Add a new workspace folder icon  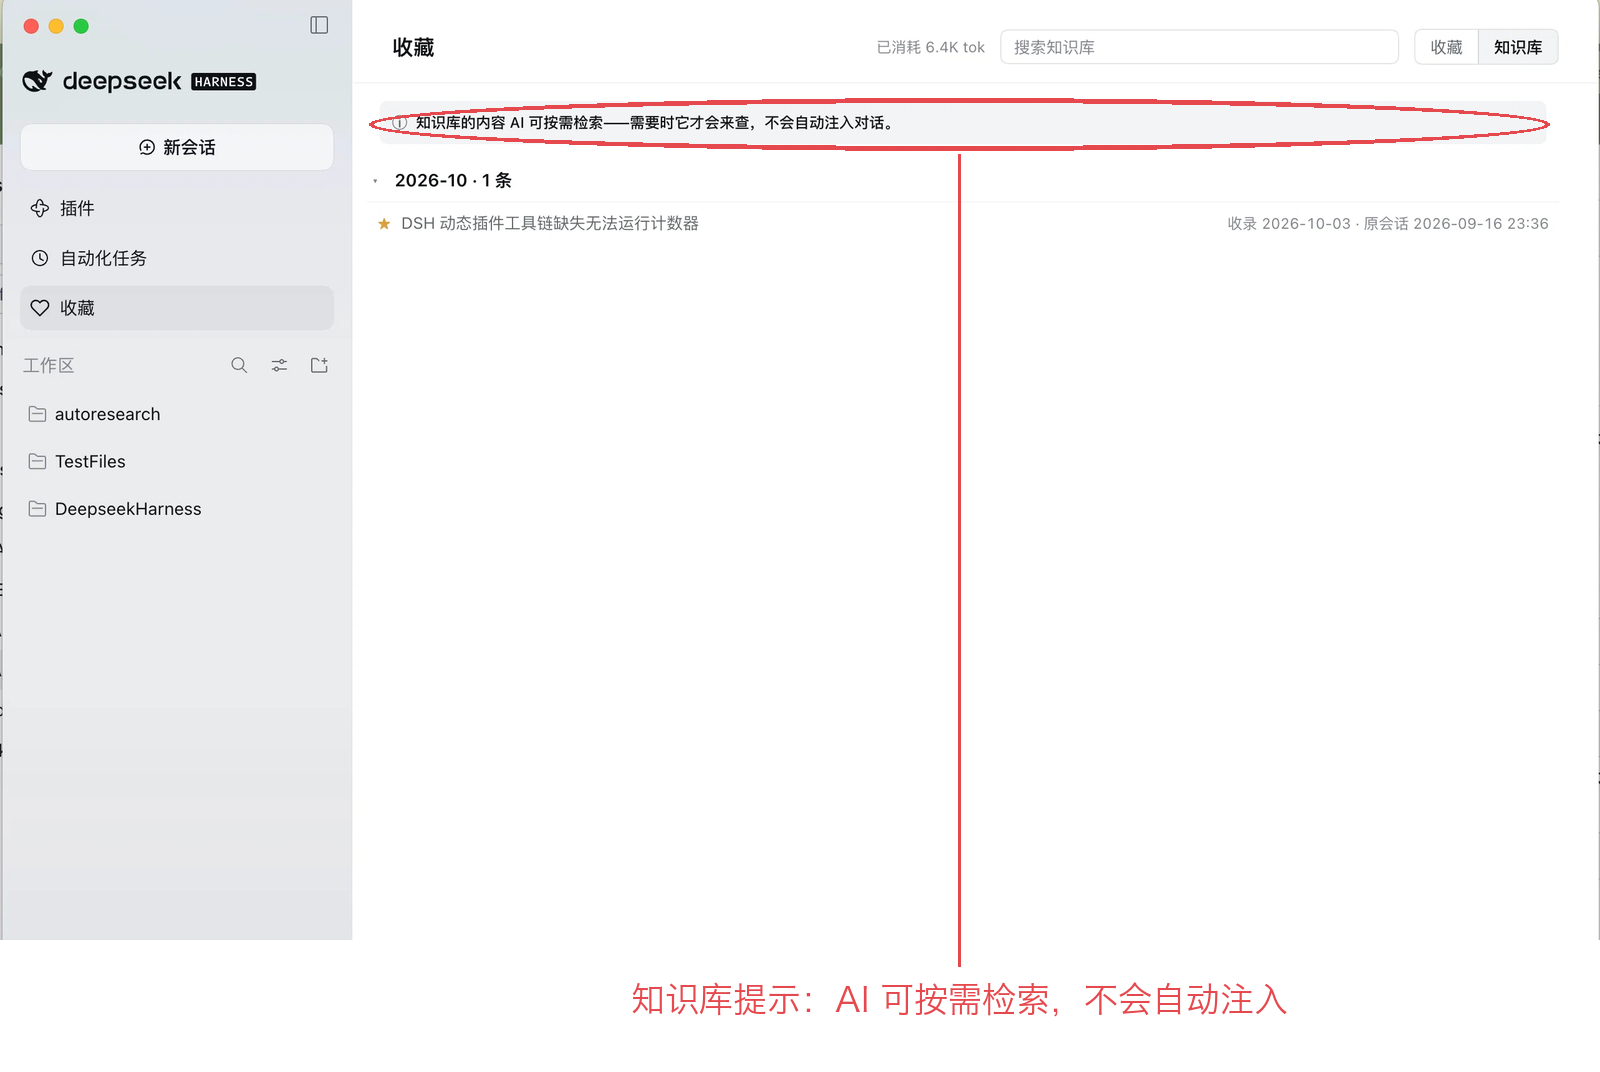pyautogui.click(x=319, y=365)
